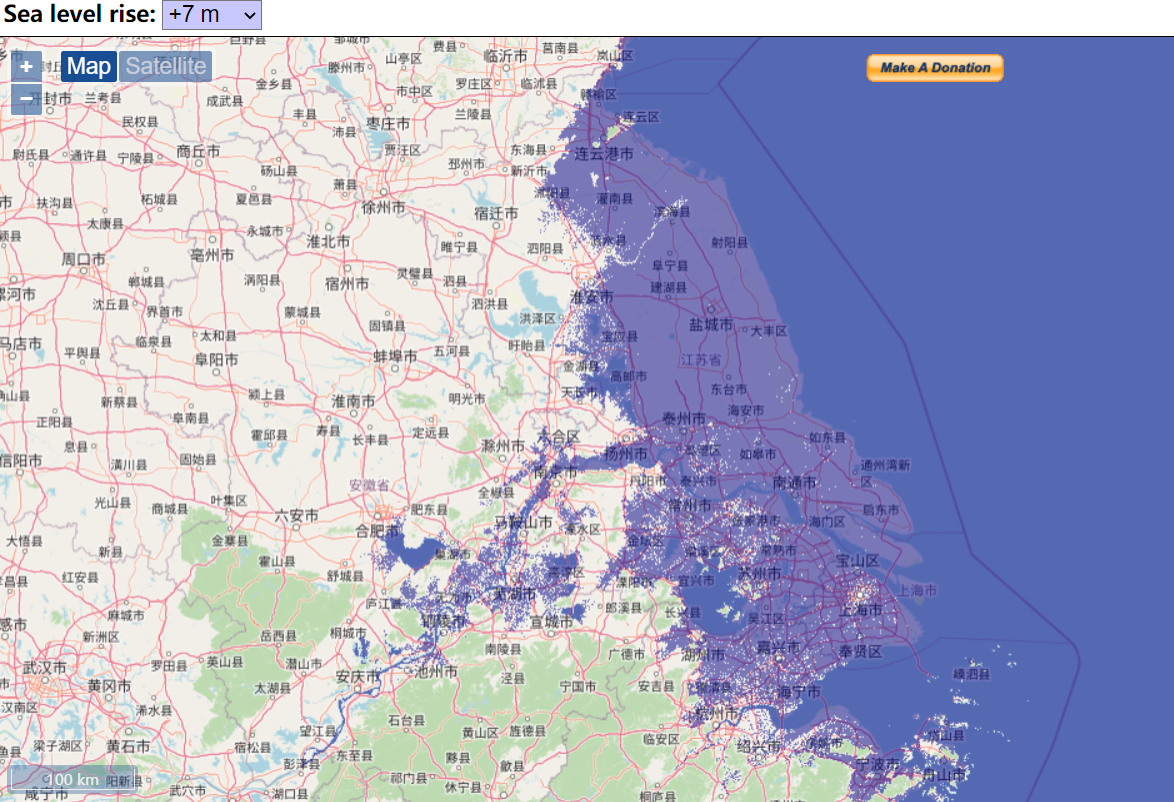The image size is (1174, 802).
Task: Select the 周口市 map label
Action: (83, 259)
